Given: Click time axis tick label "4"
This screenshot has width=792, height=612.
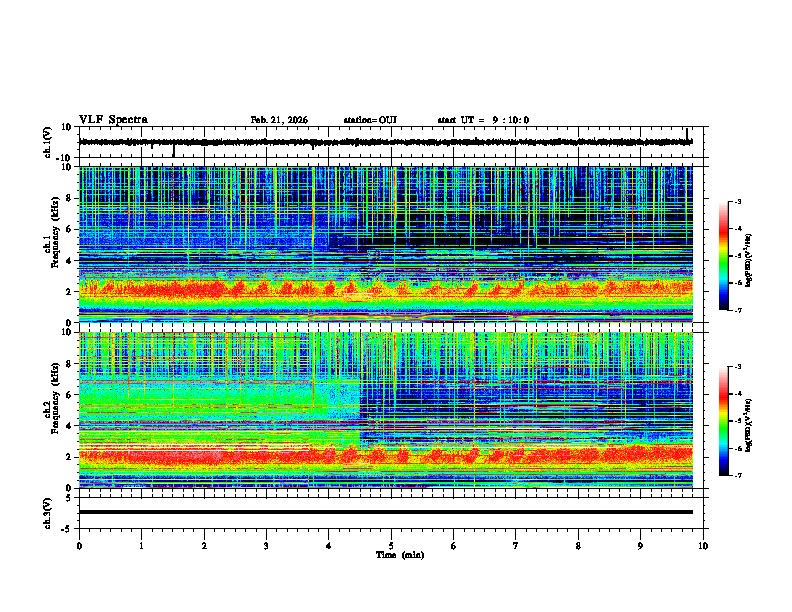Looking at the screenshot, I should click(329, 546).
